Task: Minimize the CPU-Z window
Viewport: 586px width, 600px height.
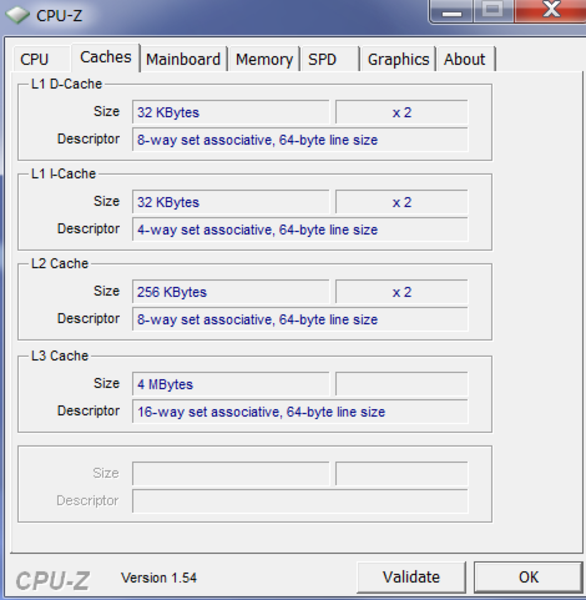Action: click(x=452, y=11)
